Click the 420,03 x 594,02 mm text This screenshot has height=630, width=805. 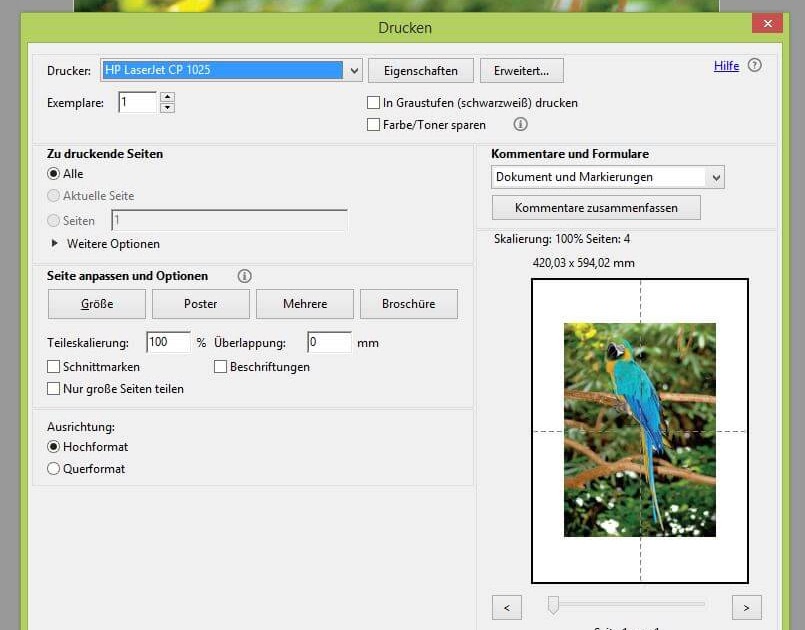(584, 263)
